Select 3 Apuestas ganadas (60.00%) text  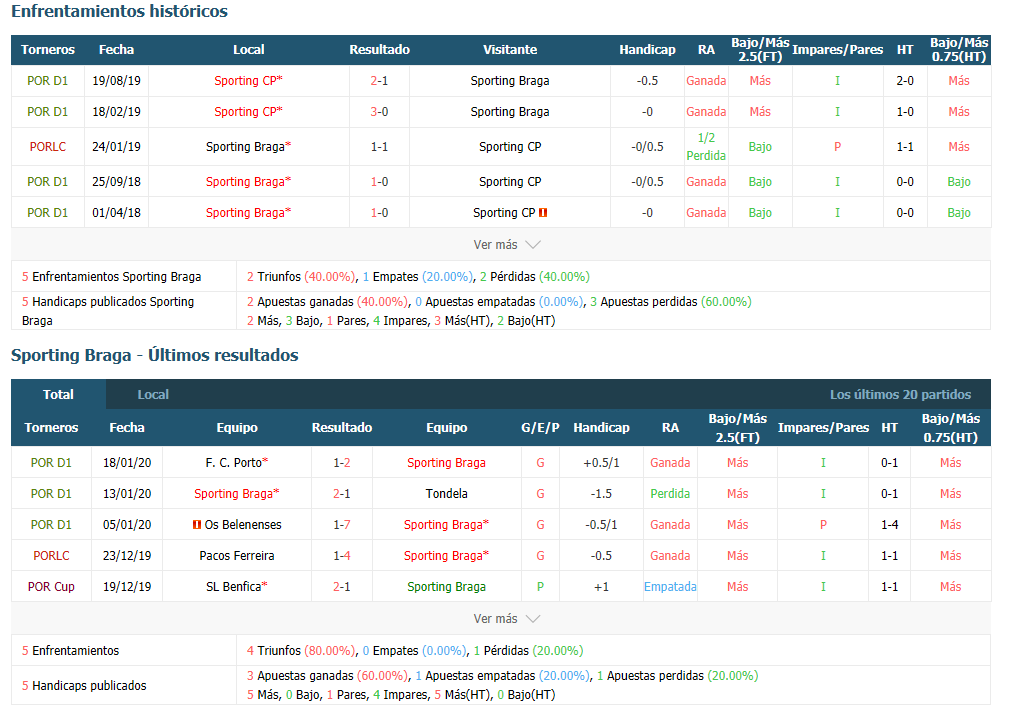point(327,676)
